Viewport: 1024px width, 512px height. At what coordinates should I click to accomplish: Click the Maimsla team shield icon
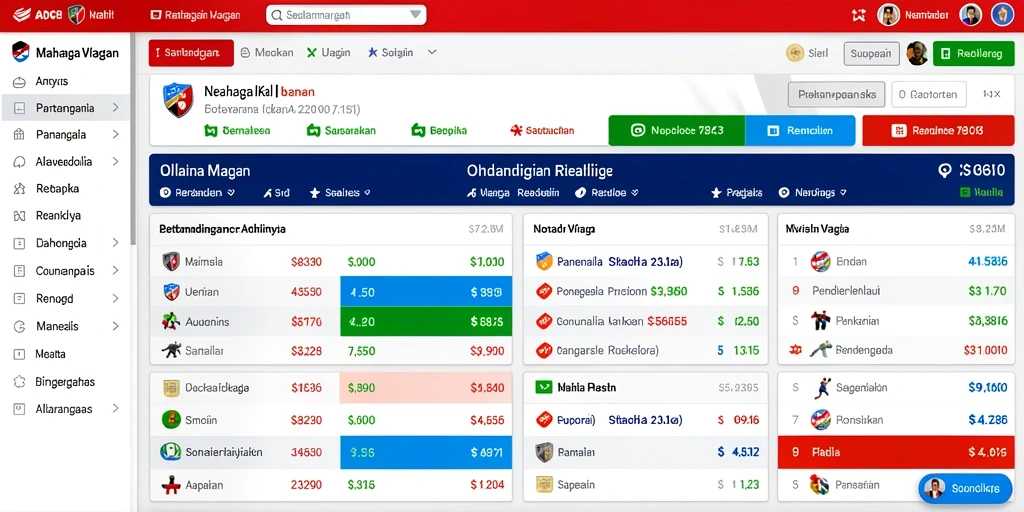[170, 262]
